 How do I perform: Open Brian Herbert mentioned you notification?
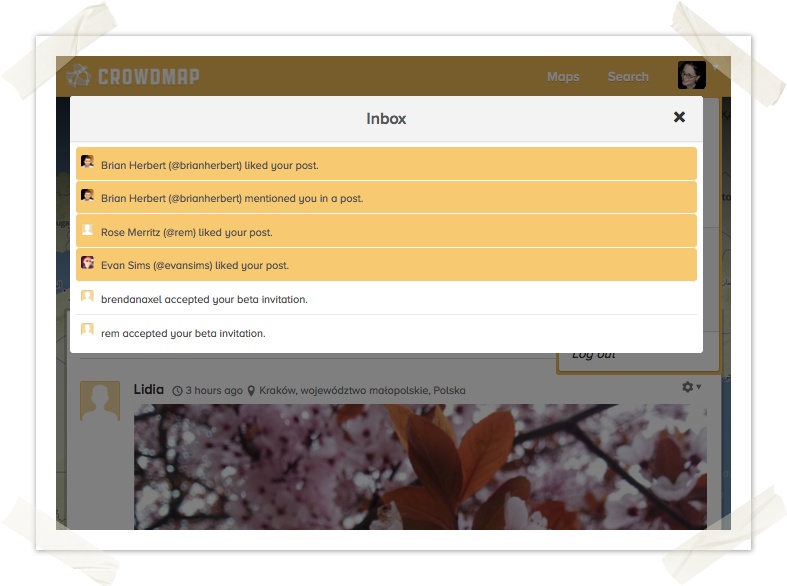click(232, 199)
